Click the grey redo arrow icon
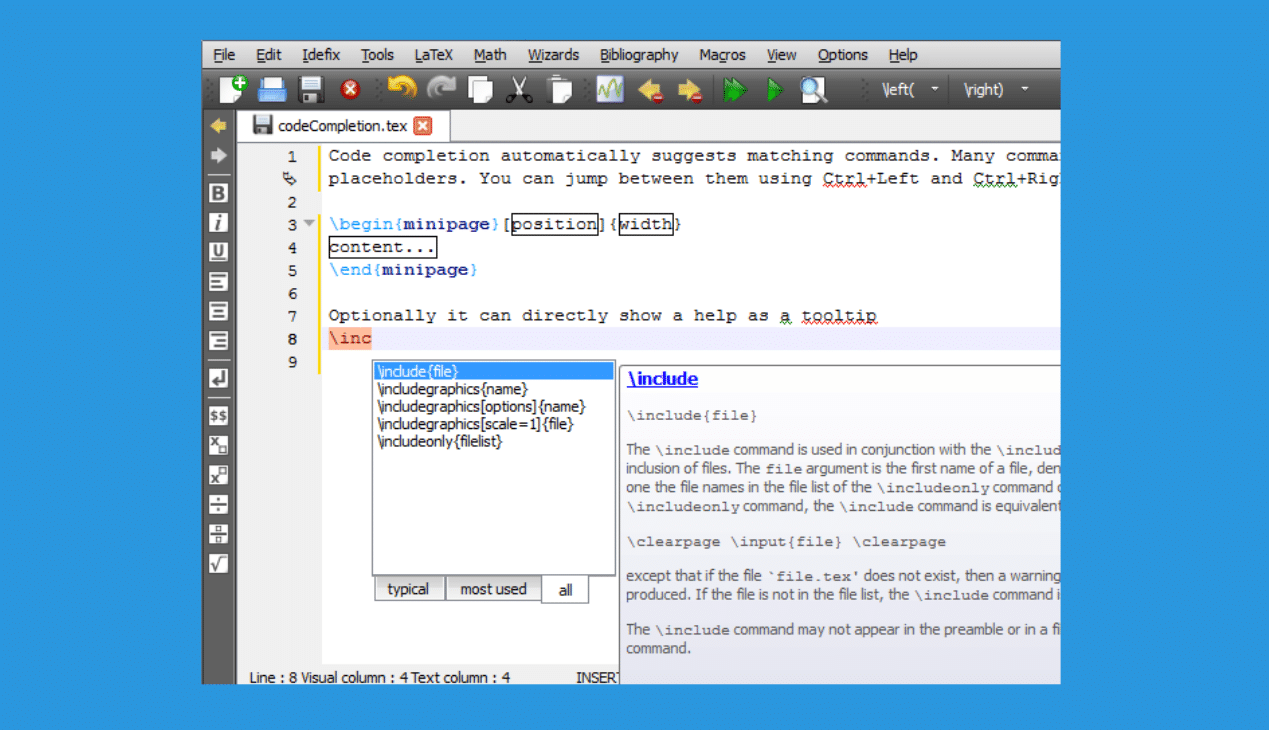1269x730 pixels. pos(441,89)
